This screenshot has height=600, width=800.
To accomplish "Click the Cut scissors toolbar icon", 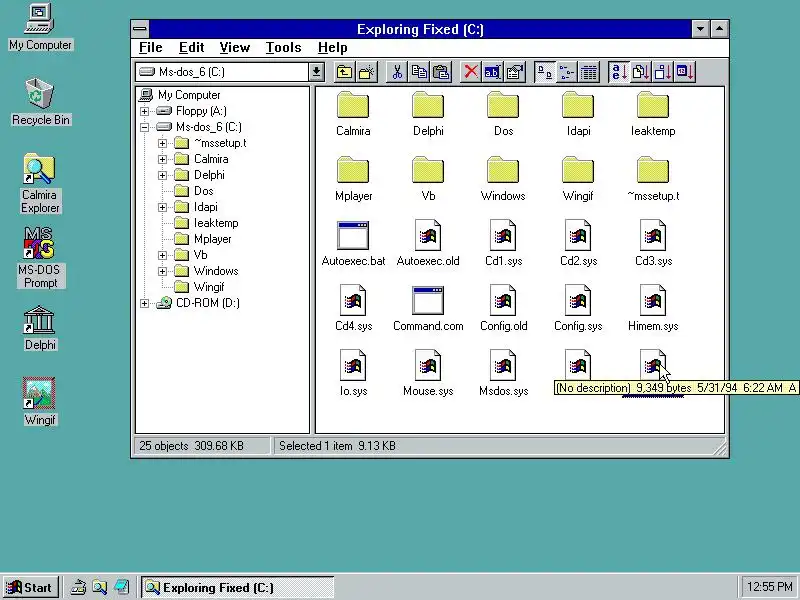I will 397,72.
